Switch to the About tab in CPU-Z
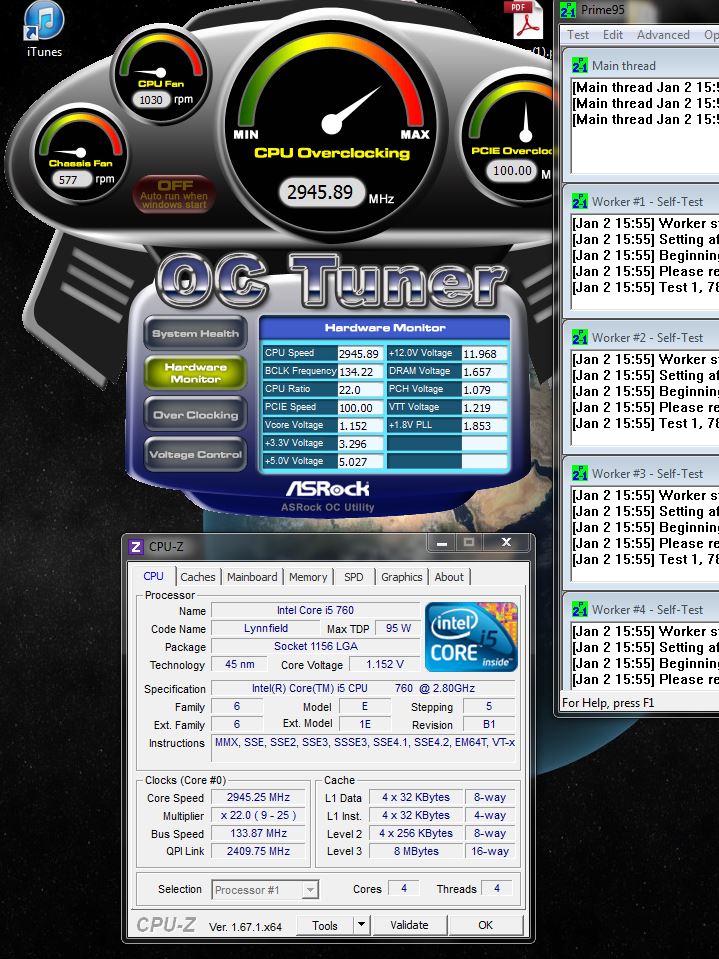The height and width of the screenshot is (959, 719). click(x=449, y=577)
